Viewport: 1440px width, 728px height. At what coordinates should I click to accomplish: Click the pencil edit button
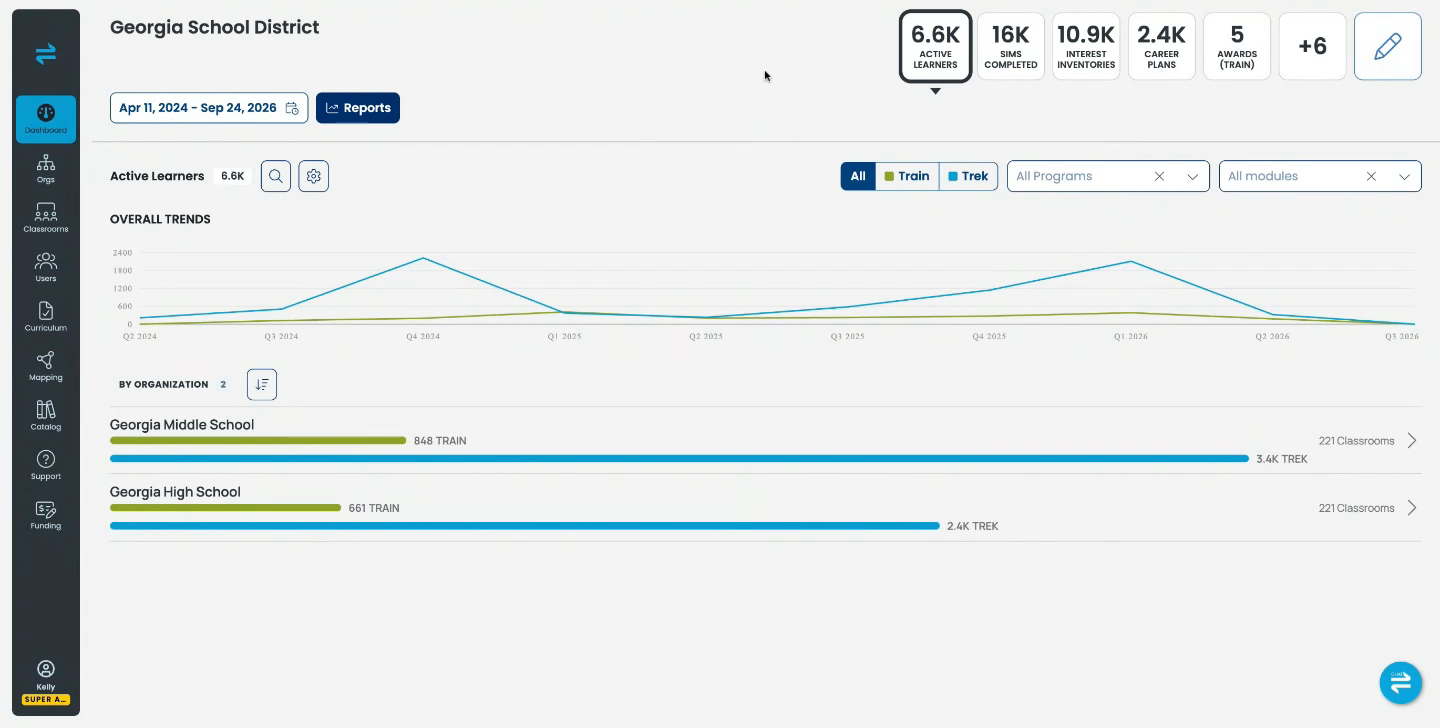click(x=1388, y=46)
